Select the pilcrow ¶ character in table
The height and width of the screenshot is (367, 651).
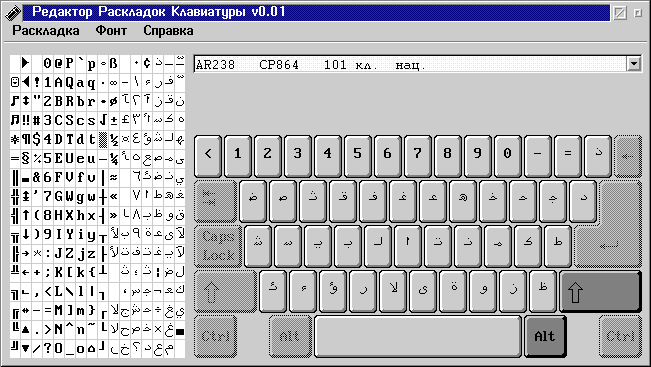(x=26, y=139)
